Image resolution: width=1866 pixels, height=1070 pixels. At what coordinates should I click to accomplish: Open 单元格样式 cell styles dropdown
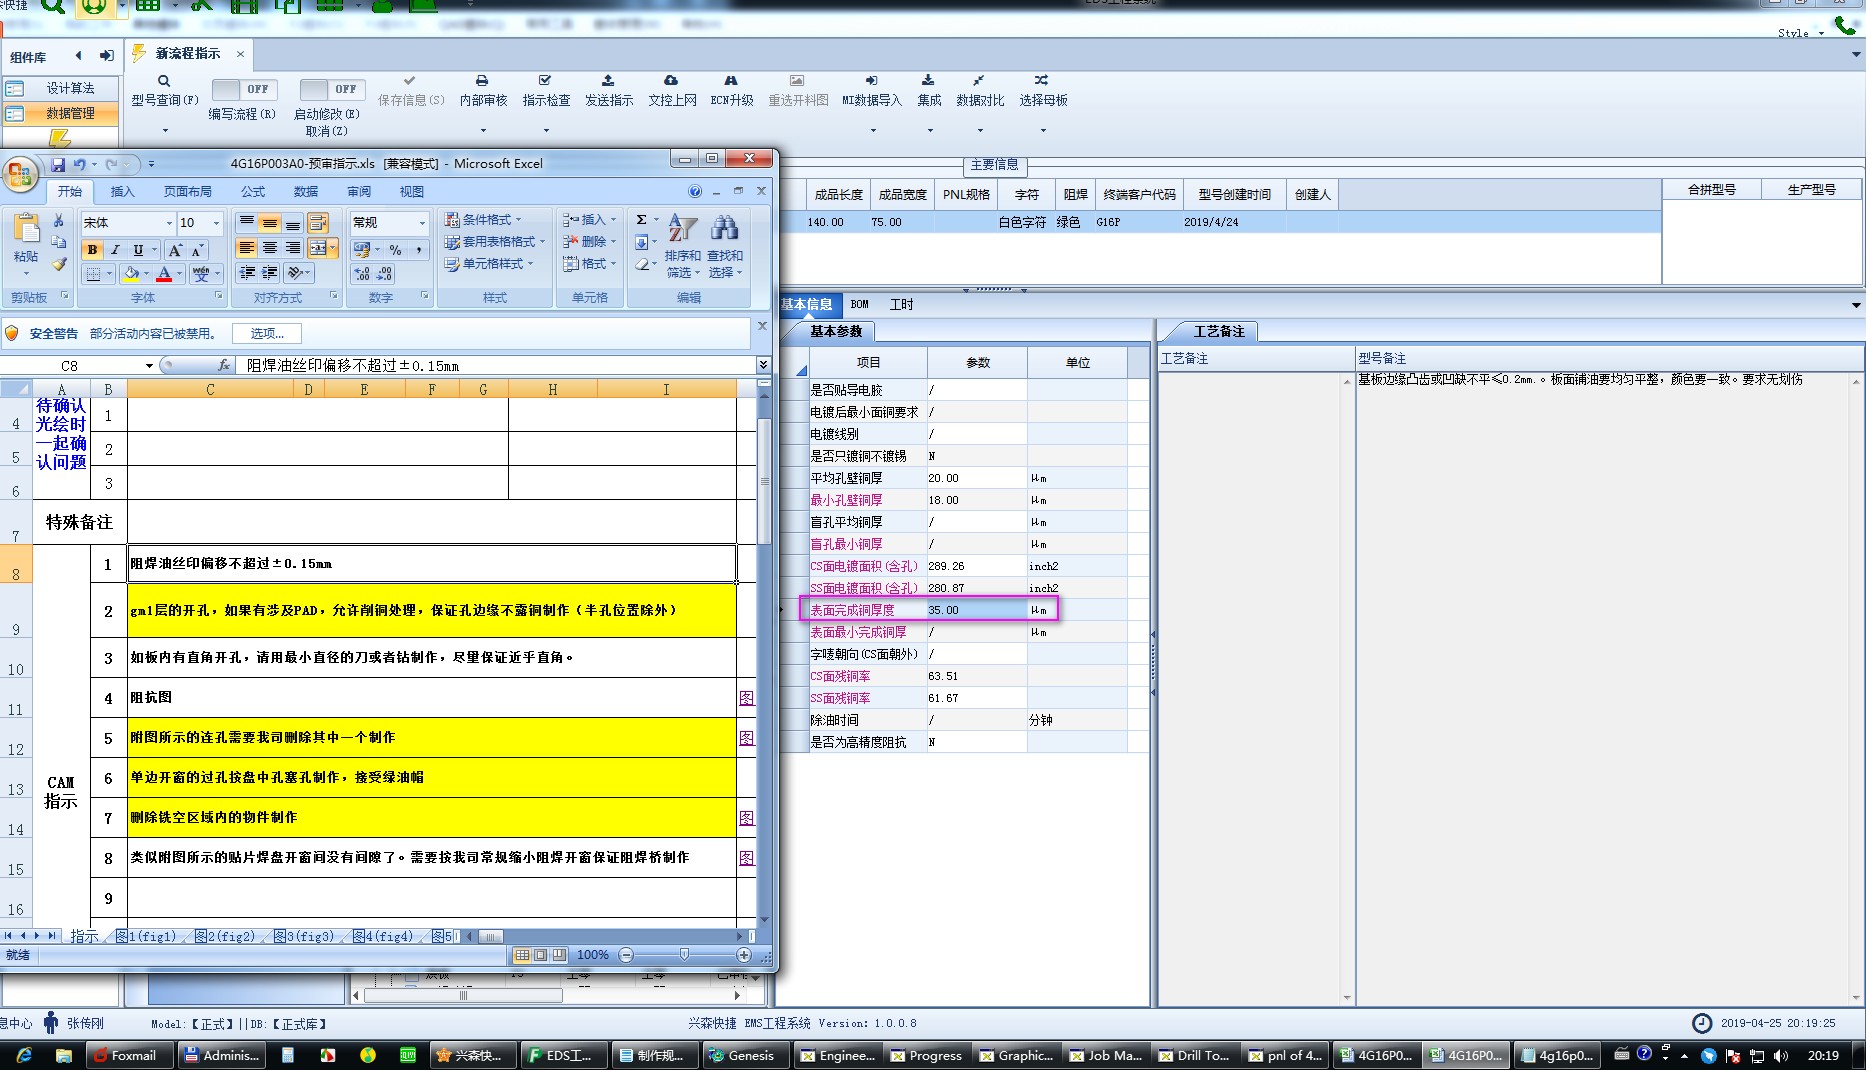pos(489,263)
